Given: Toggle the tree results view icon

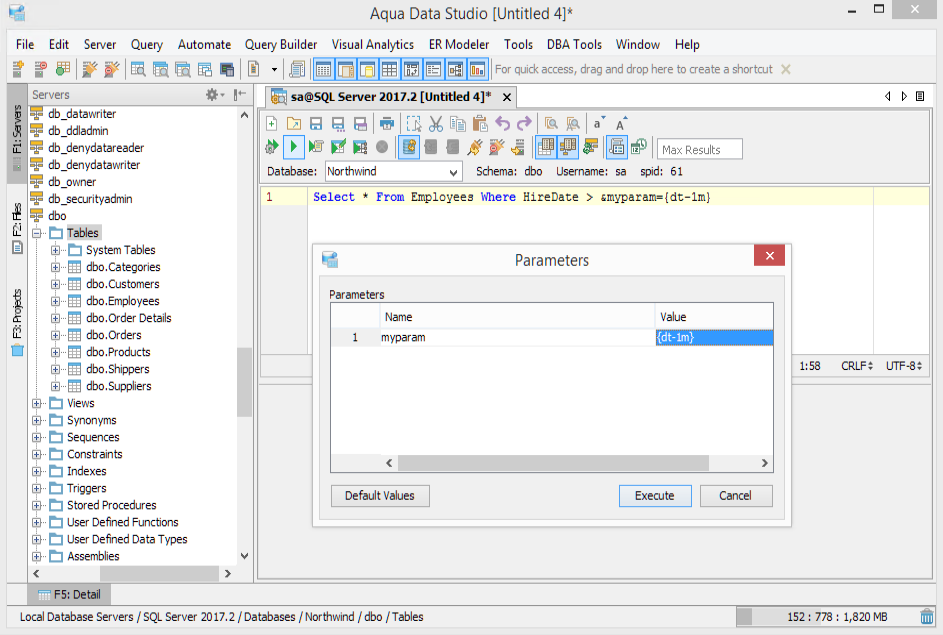Looking at the screenshot, I should pos(568,147).
